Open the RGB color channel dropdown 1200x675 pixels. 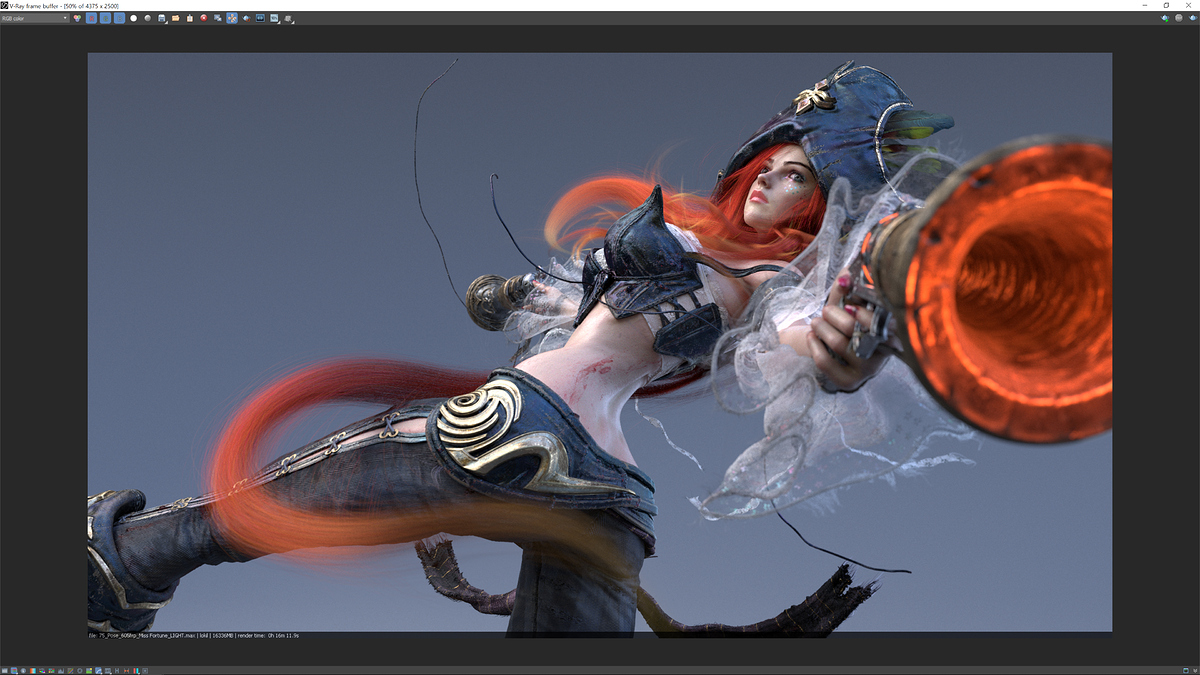pyautogui.click(x=35, y=18)
